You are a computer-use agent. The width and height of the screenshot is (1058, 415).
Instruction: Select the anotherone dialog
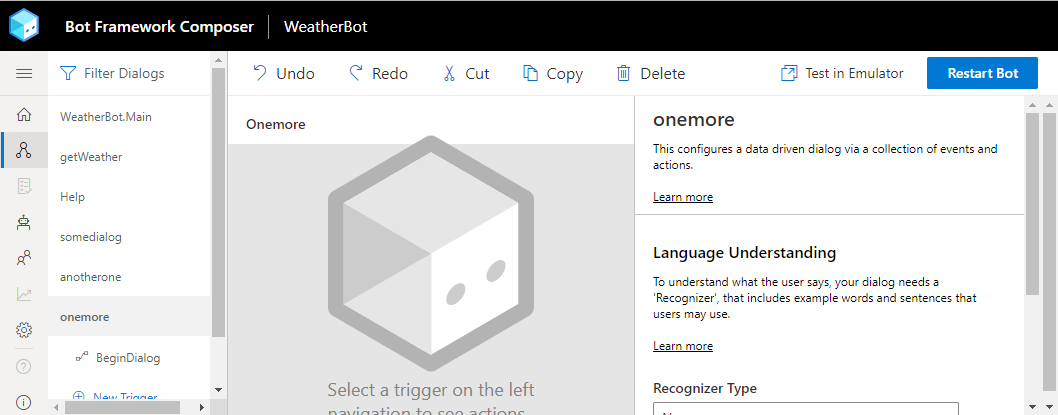[130, 277]
